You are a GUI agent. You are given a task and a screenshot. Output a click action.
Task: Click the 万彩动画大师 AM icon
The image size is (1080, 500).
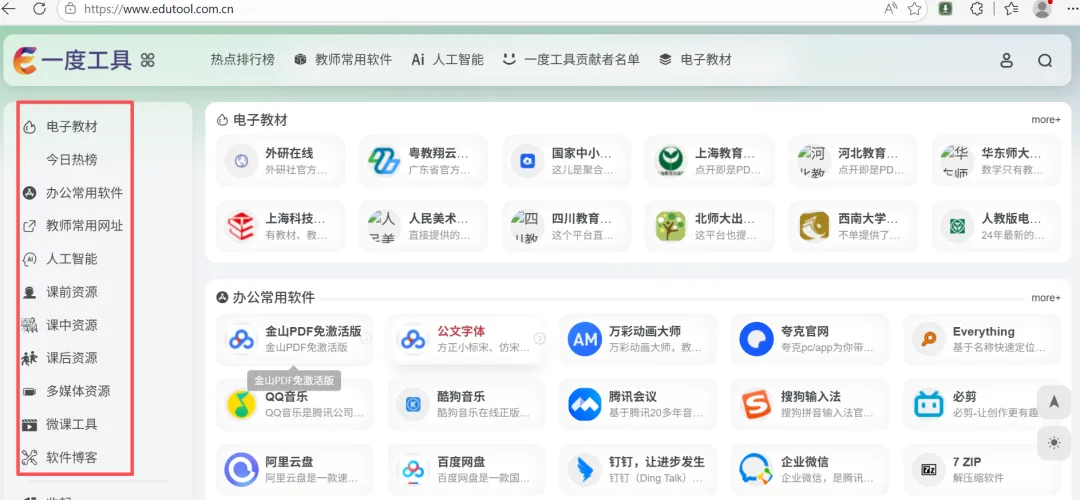[585, 339]
